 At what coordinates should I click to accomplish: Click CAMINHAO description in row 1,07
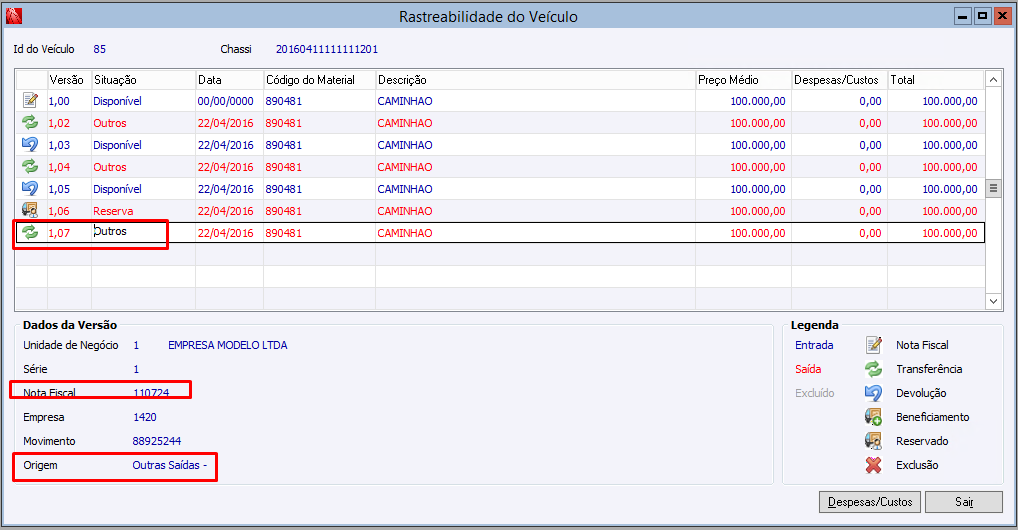404,233
